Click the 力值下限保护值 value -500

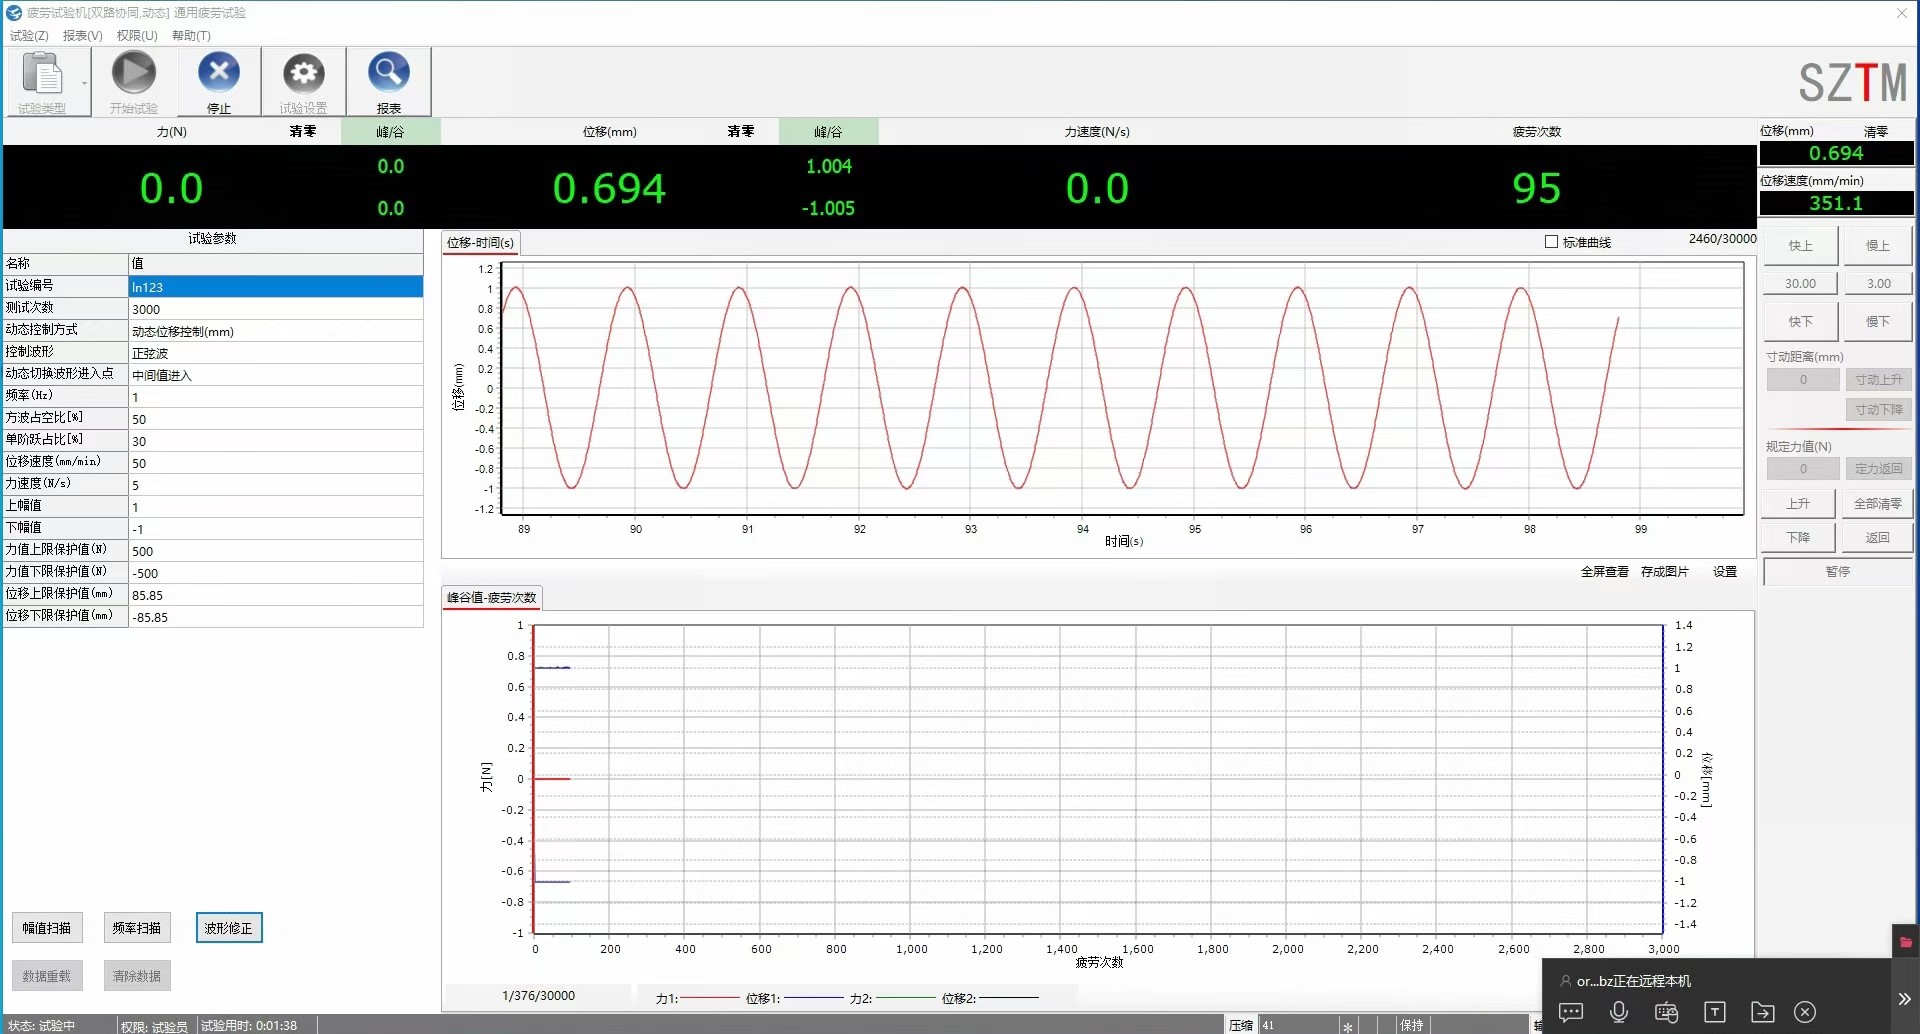[x=276, y=573]
